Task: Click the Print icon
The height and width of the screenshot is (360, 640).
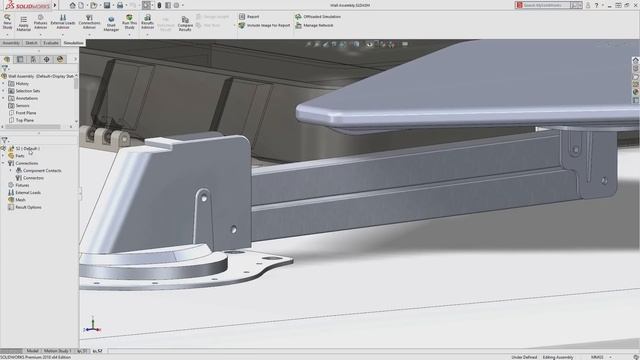Action: [x=120, y=5]
